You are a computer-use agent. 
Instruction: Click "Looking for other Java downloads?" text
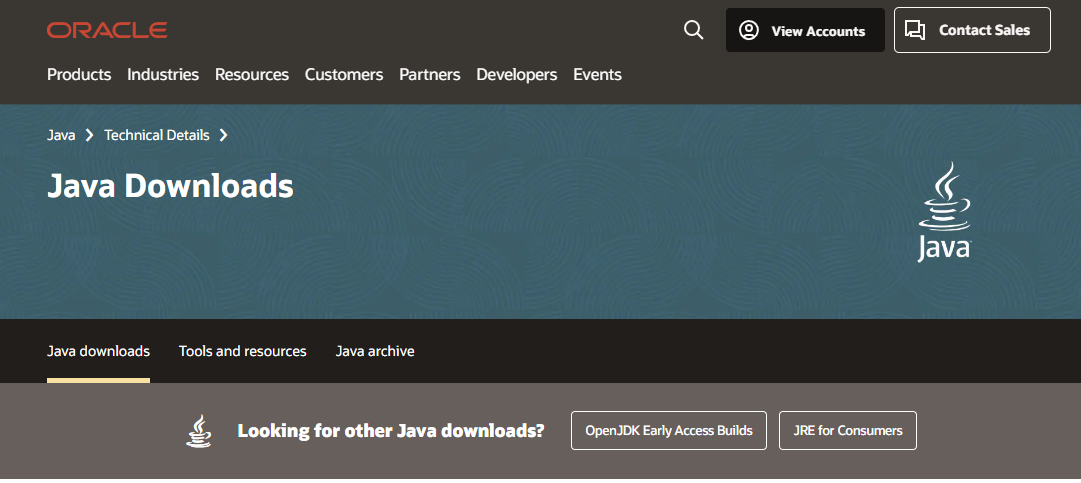391,431
